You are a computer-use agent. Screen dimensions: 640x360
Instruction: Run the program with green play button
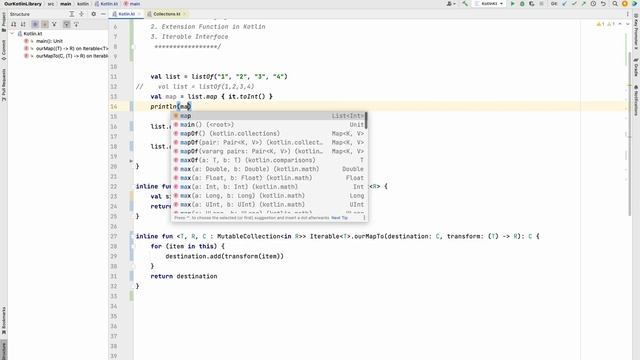coord(513,4)
